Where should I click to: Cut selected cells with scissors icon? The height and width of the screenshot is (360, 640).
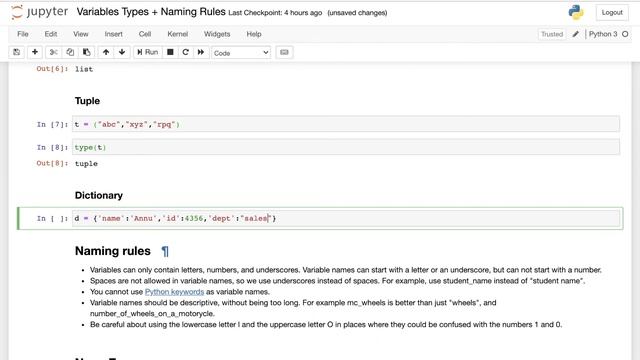[x=53, y=52]
